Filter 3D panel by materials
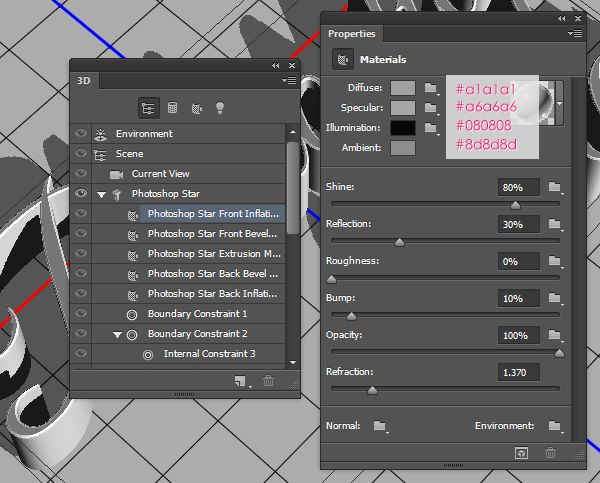The image size is (600, 483). pyautogui.click(x=196, y=108)
